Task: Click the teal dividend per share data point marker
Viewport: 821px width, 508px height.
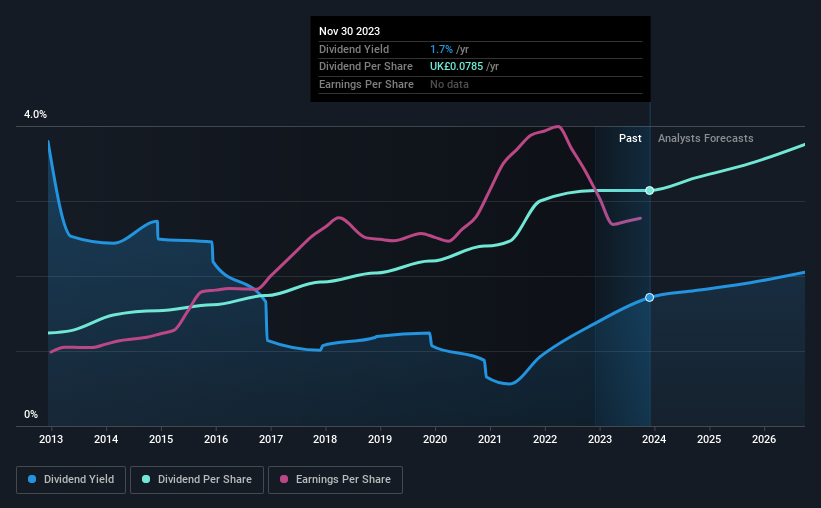Action: [x=649, y=191]
